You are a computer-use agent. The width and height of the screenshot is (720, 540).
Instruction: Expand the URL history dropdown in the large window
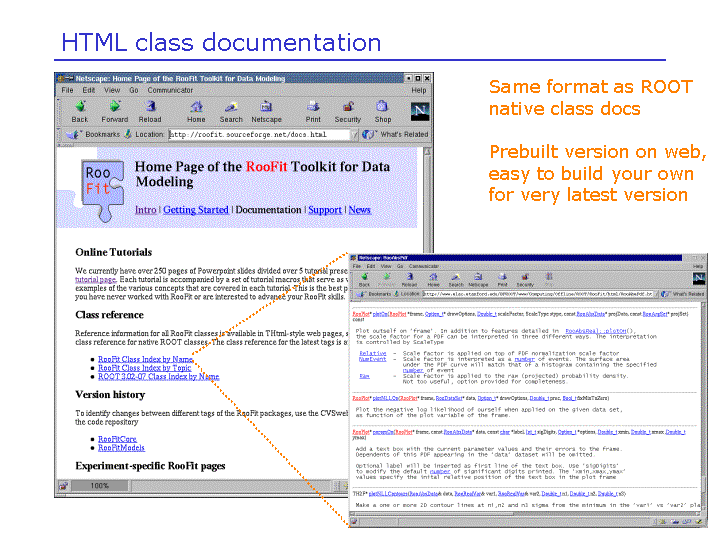pyautogui.click(x=354, y=135)
